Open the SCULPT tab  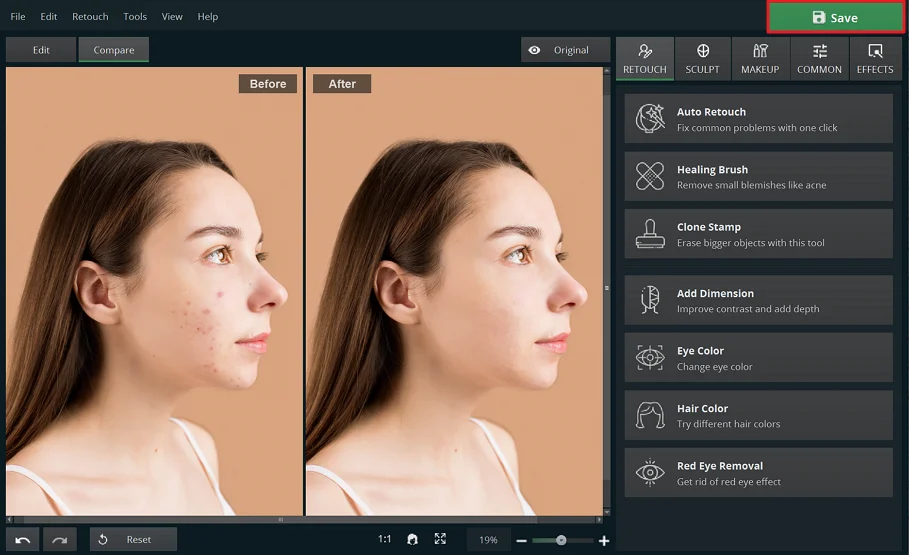click(x=703, y=59)
